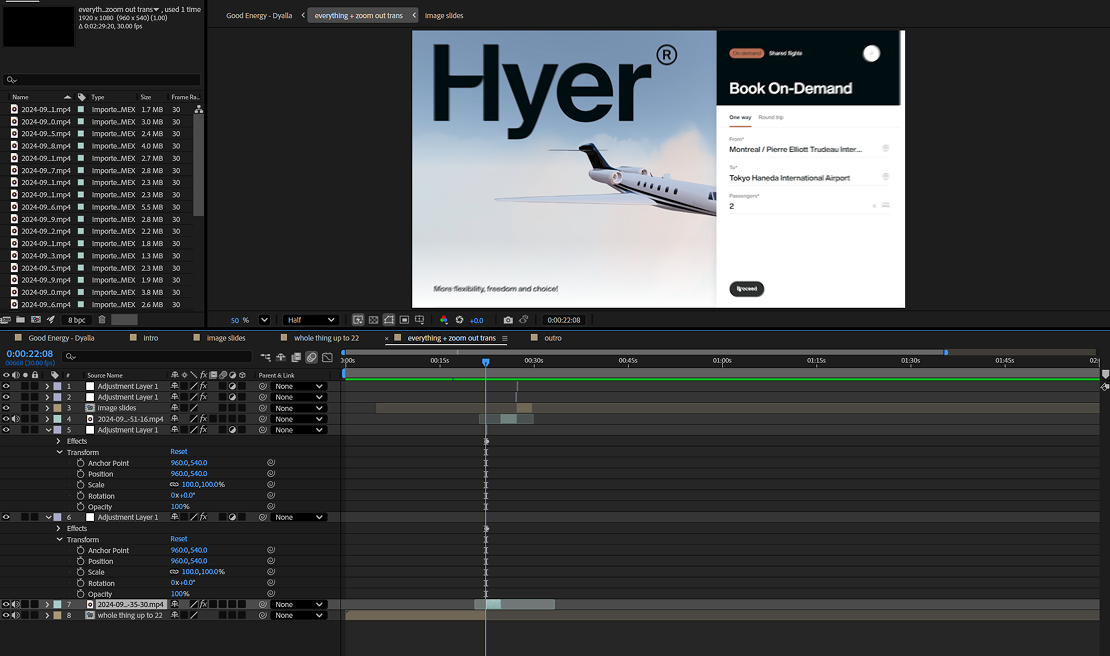
Task: Toggle the transparency grid button in viewer
Action: (373, 320)
